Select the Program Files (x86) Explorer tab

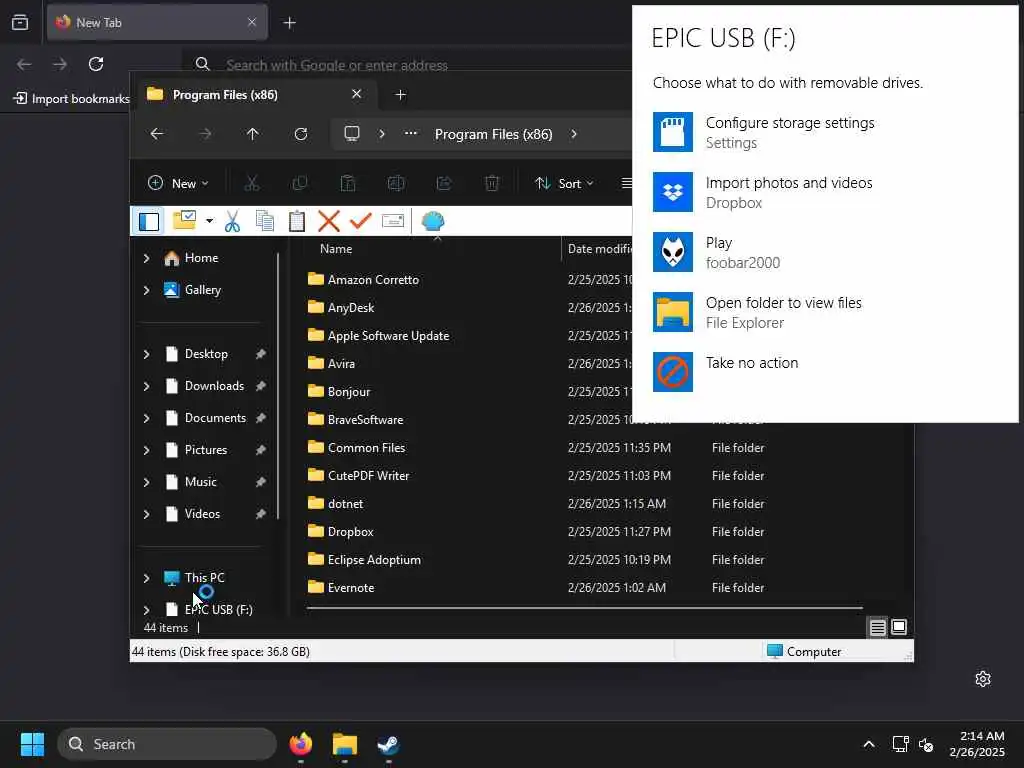tap(255, 95)
